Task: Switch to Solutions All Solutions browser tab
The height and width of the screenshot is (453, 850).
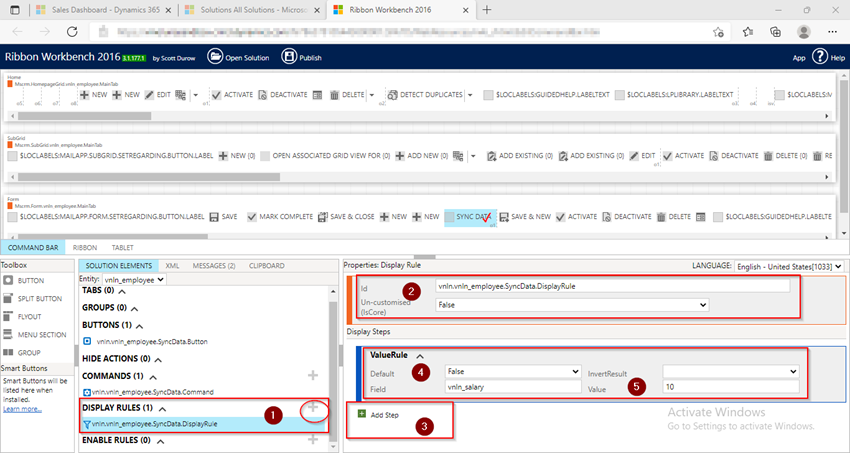Action: tap(253, 10)
